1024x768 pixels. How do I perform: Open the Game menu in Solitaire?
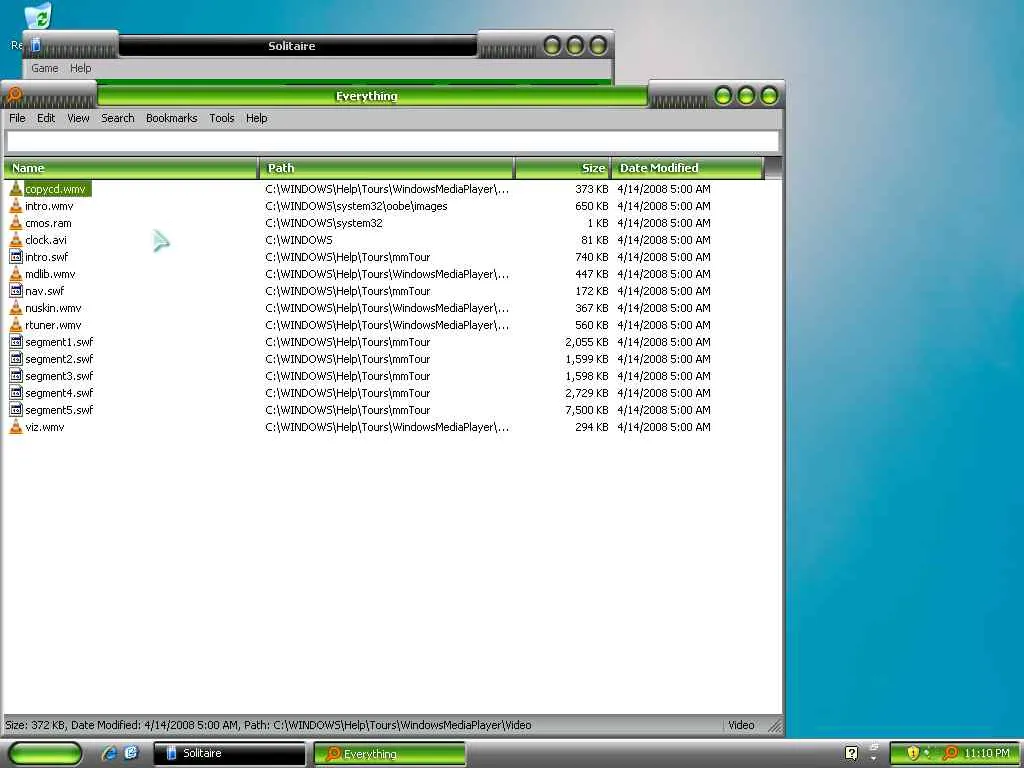pos(44,68)
